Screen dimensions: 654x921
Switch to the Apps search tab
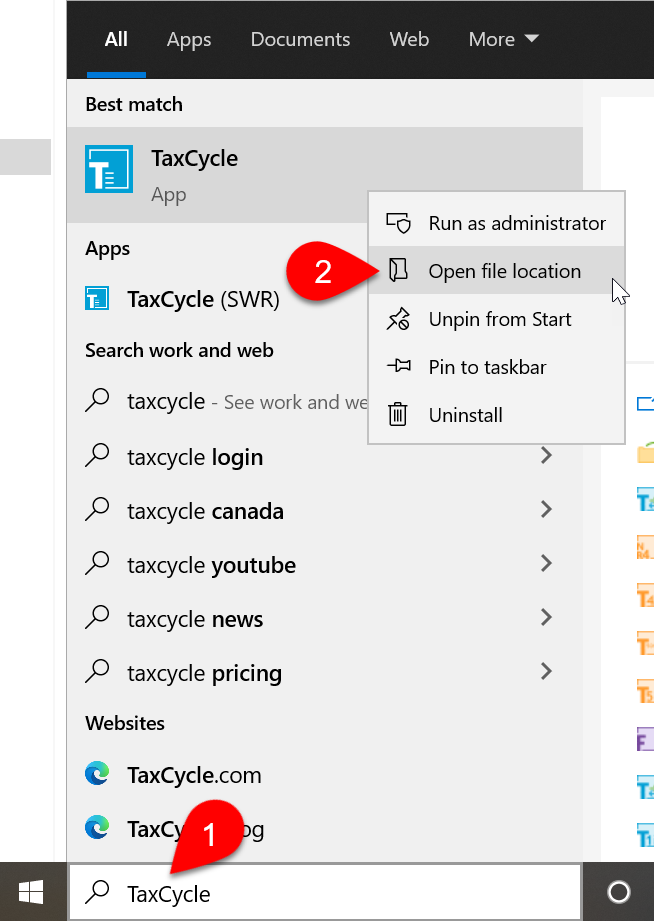coord(189,39)
